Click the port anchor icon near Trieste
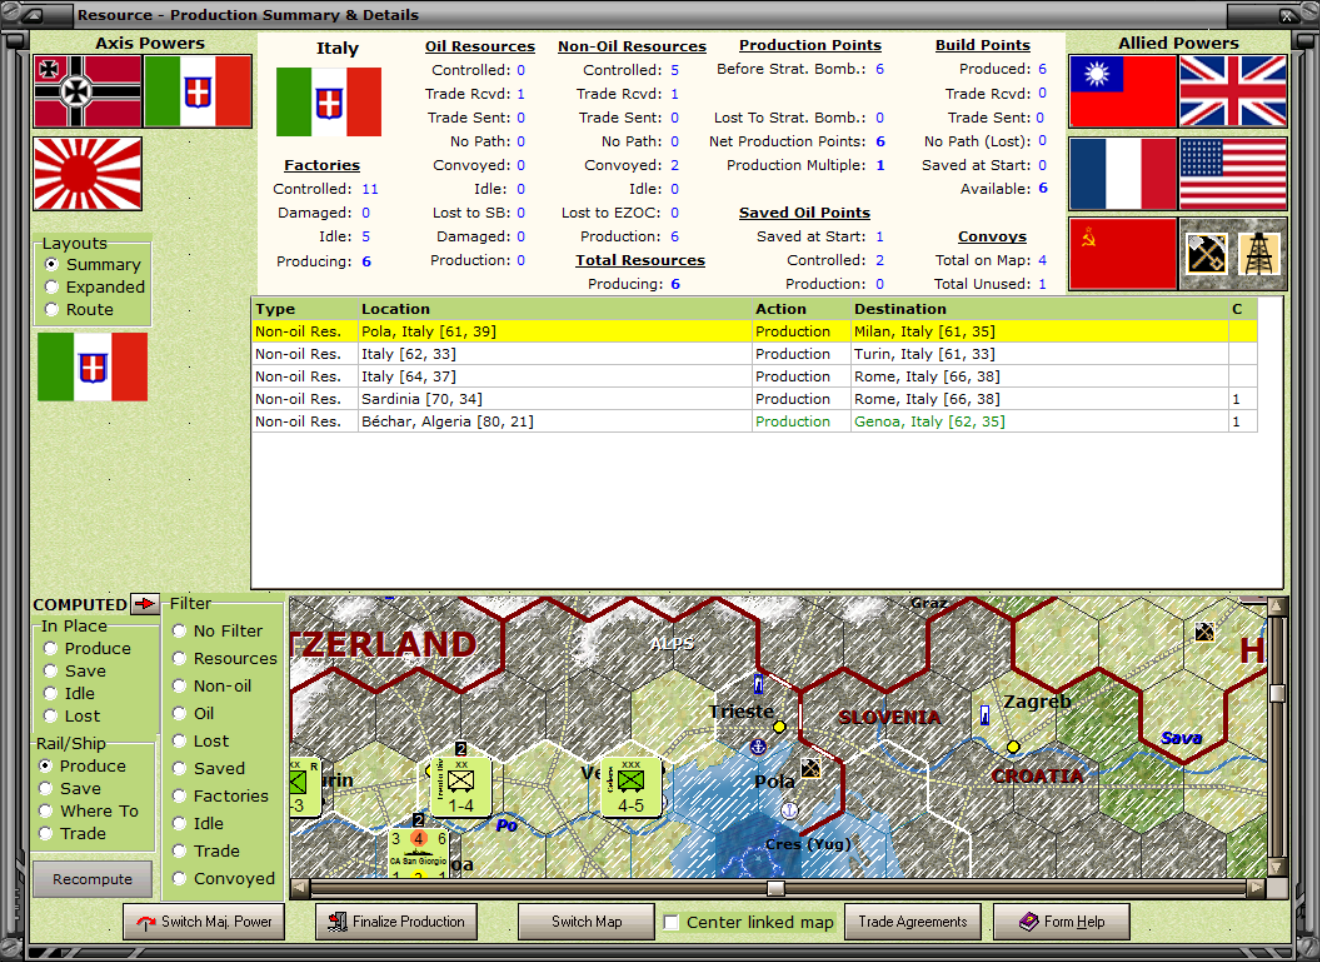Viewport: 1320px width, 962px height. (x=758, y=747)
